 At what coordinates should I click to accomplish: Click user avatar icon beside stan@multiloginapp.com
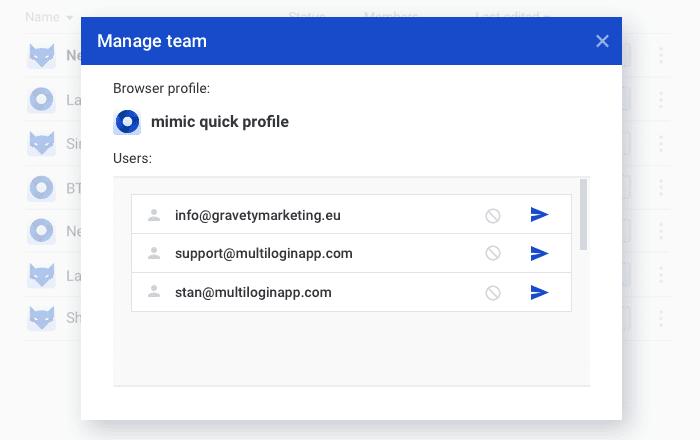tap(154, 292)
